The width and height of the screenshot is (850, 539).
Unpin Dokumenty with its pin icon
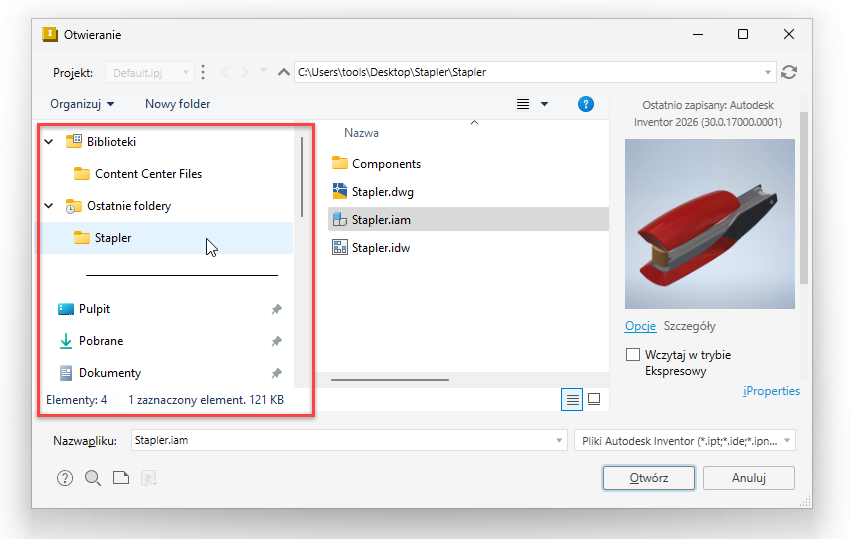[x=276, y=373]
